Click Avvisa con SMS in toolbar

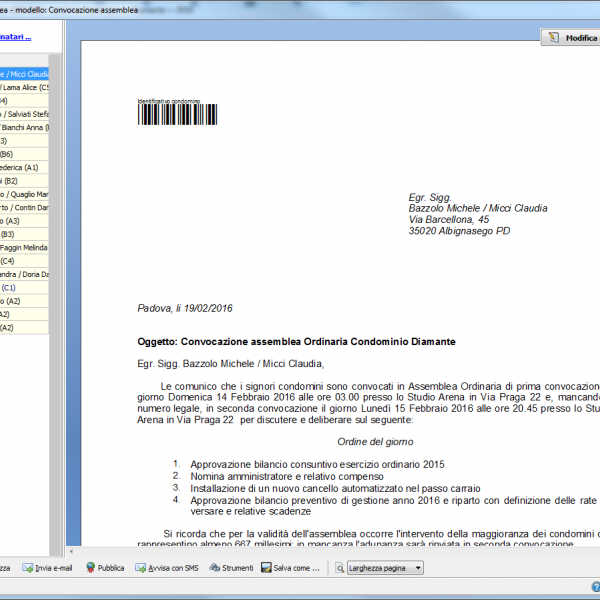(x=167, y=568)
